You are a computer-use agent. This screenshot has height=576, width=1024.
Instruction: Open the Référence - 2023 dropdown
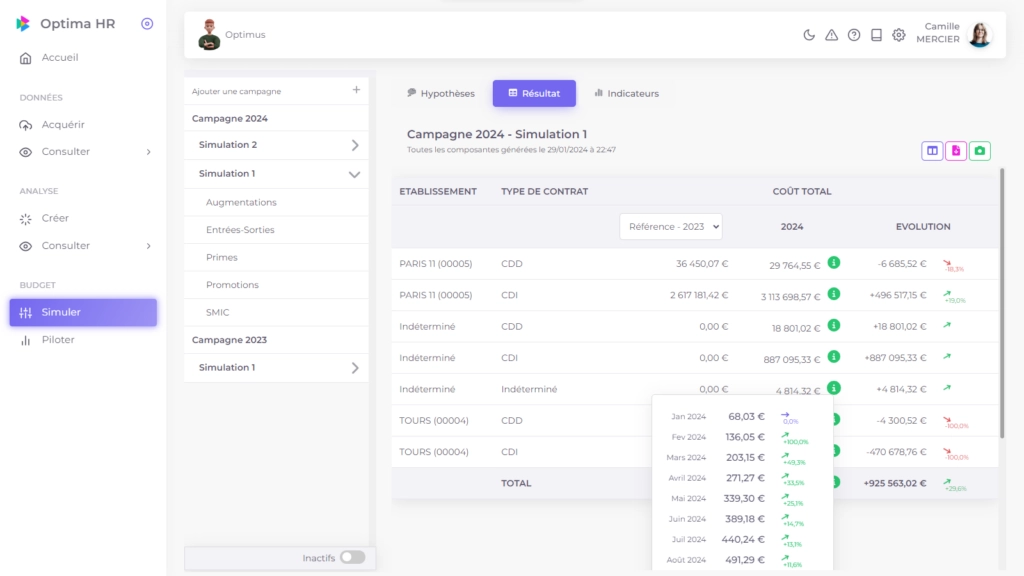pos(670,226)
